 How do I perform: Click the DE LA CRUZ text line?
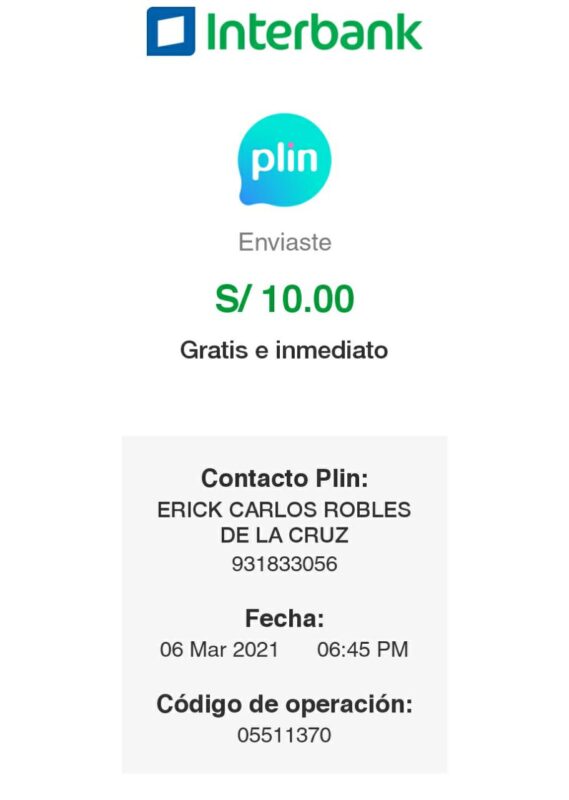[x=284, y=535]
